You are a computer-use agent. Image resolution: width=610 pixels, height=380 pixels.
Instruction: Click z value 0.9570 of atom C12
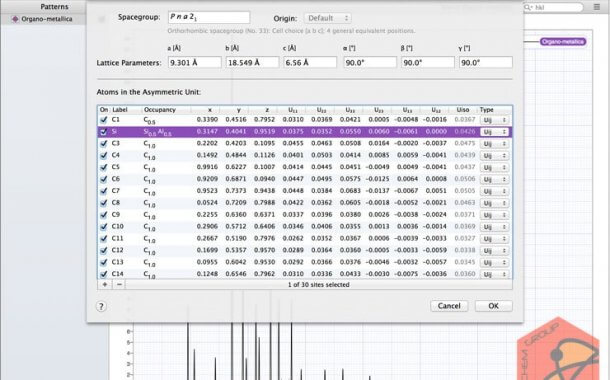click(265, 250)
